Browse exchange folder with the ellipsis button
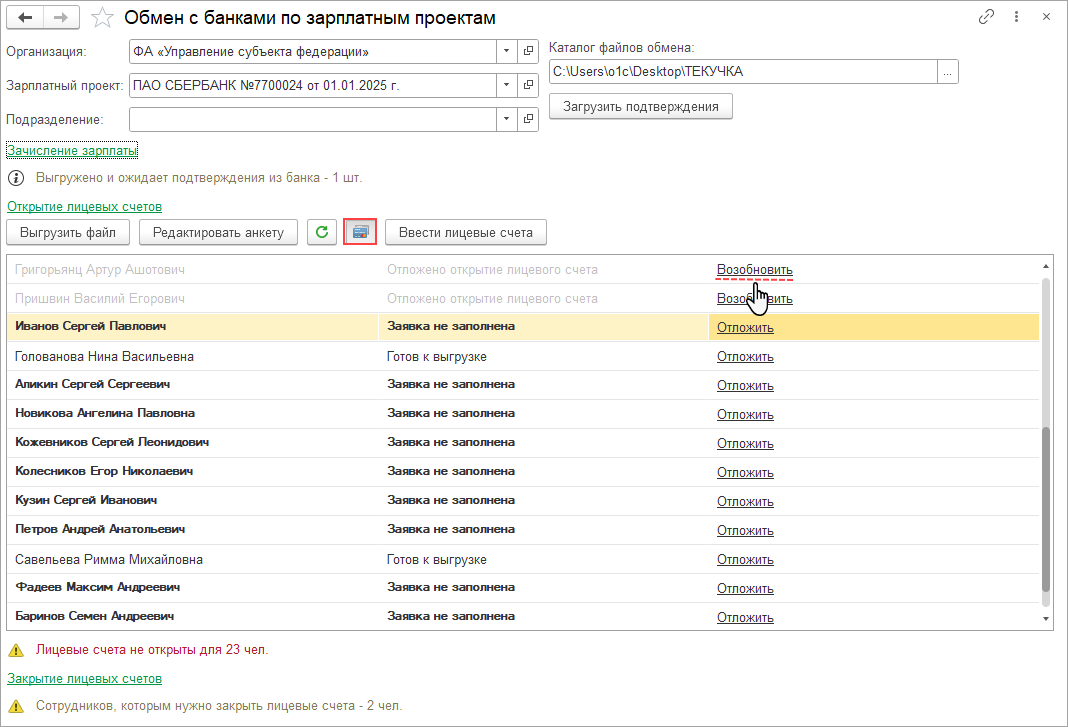Screen dimensions: 1068x727 [x=948, y=72]
